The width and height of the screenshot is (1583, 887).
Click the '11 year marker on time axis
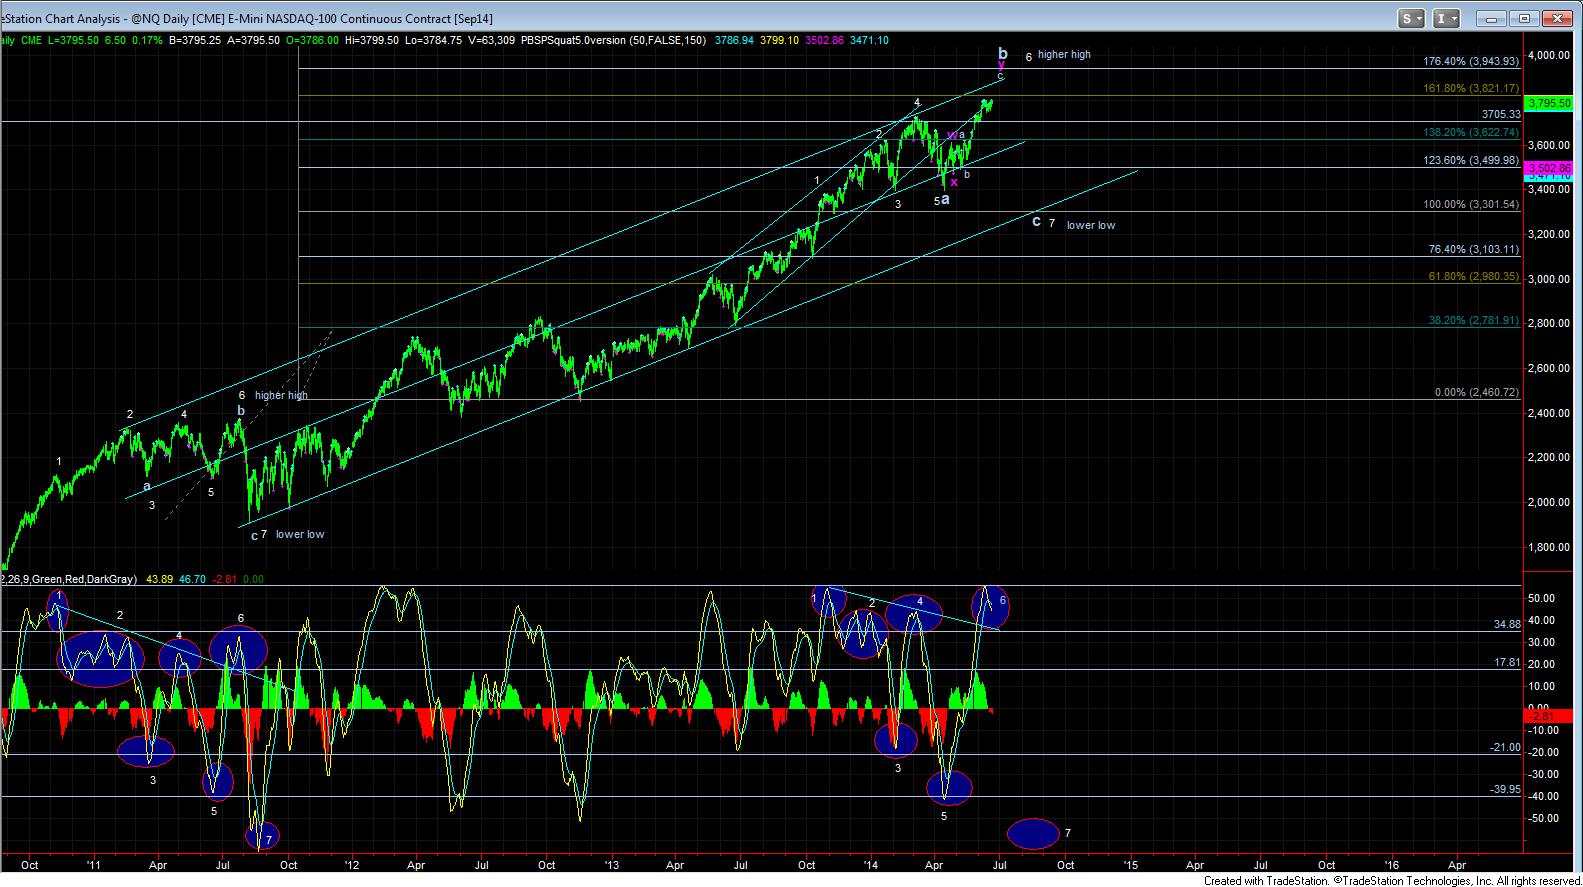click(x=93, y=864)
